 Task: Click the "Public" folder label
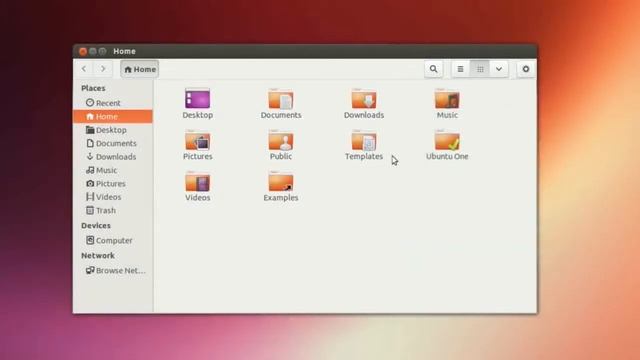[281, 156]
